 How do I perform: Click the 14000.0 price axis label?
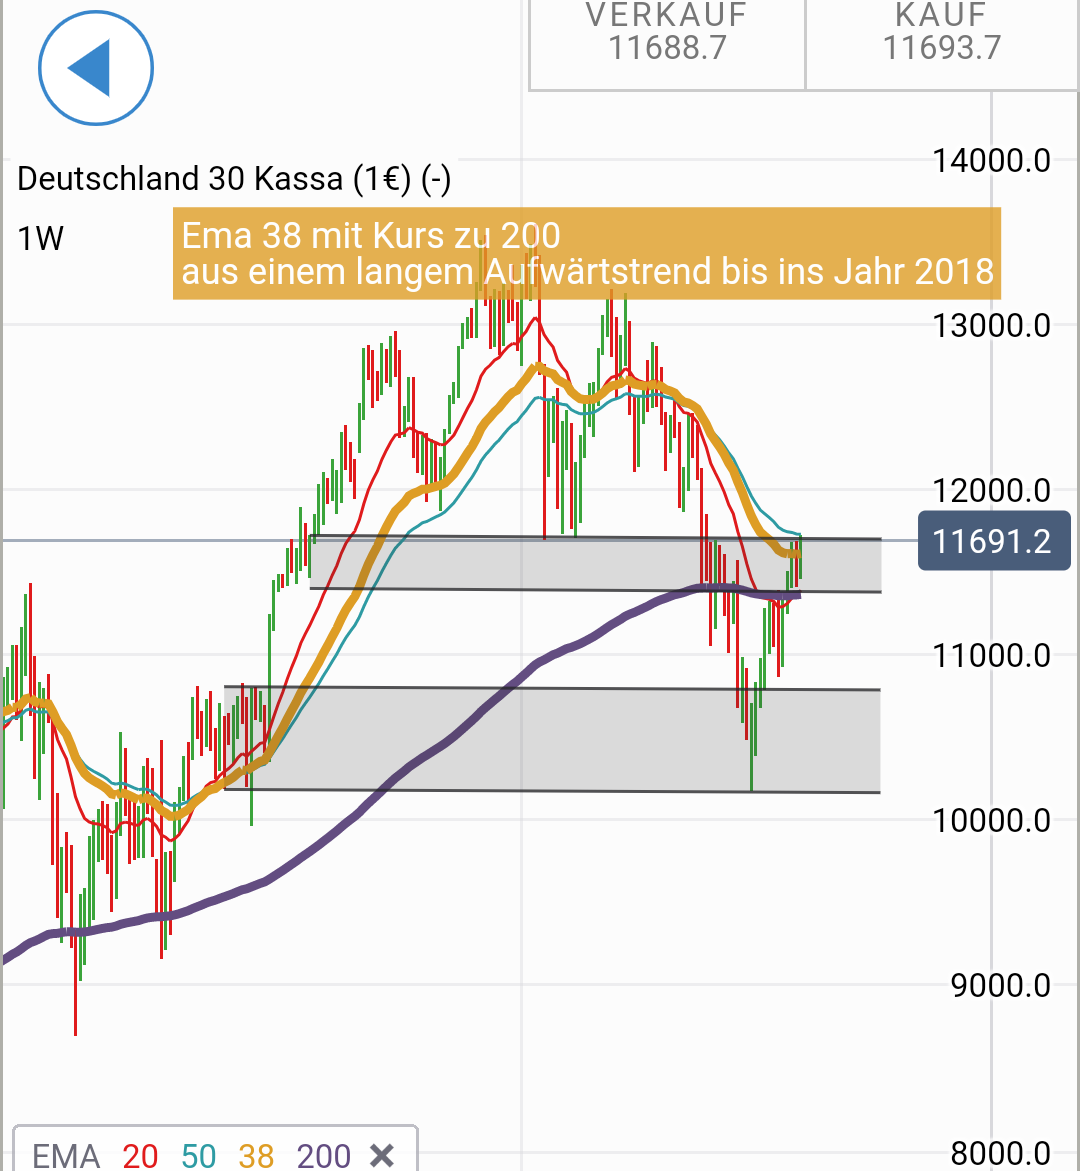(992, 161)
